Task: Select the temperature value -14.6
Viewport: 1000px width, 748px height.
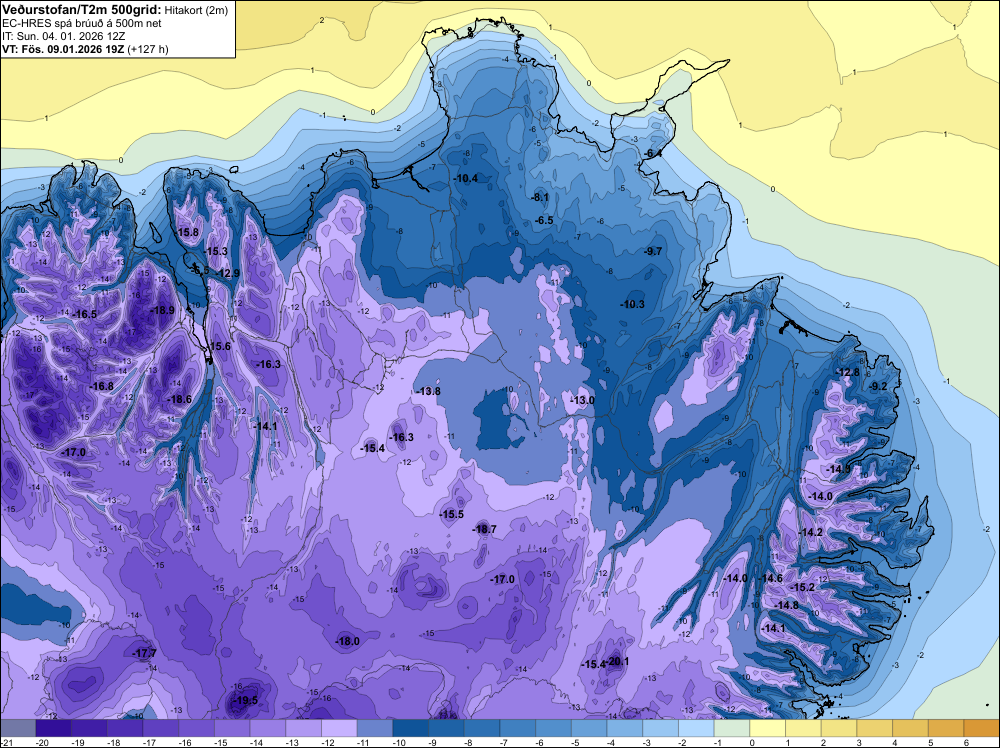Action: tap(770, 578)
